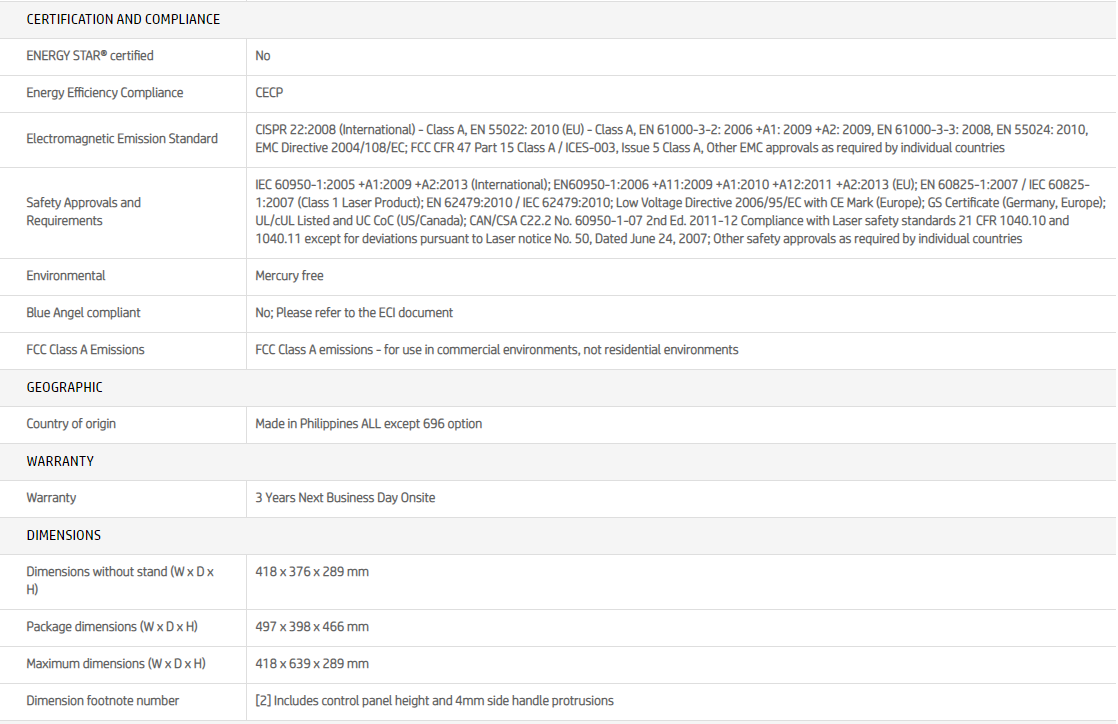Click the Certification and Compliance section header
1118x724 pixels.
point(123,19)
